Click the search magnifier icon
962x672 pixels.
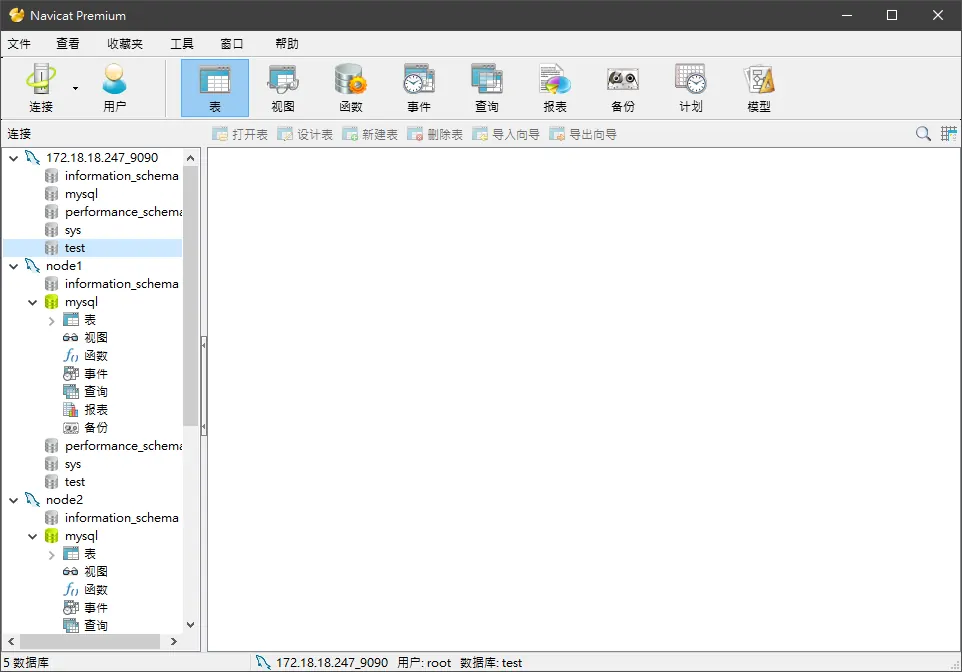[x=923, y=134]
